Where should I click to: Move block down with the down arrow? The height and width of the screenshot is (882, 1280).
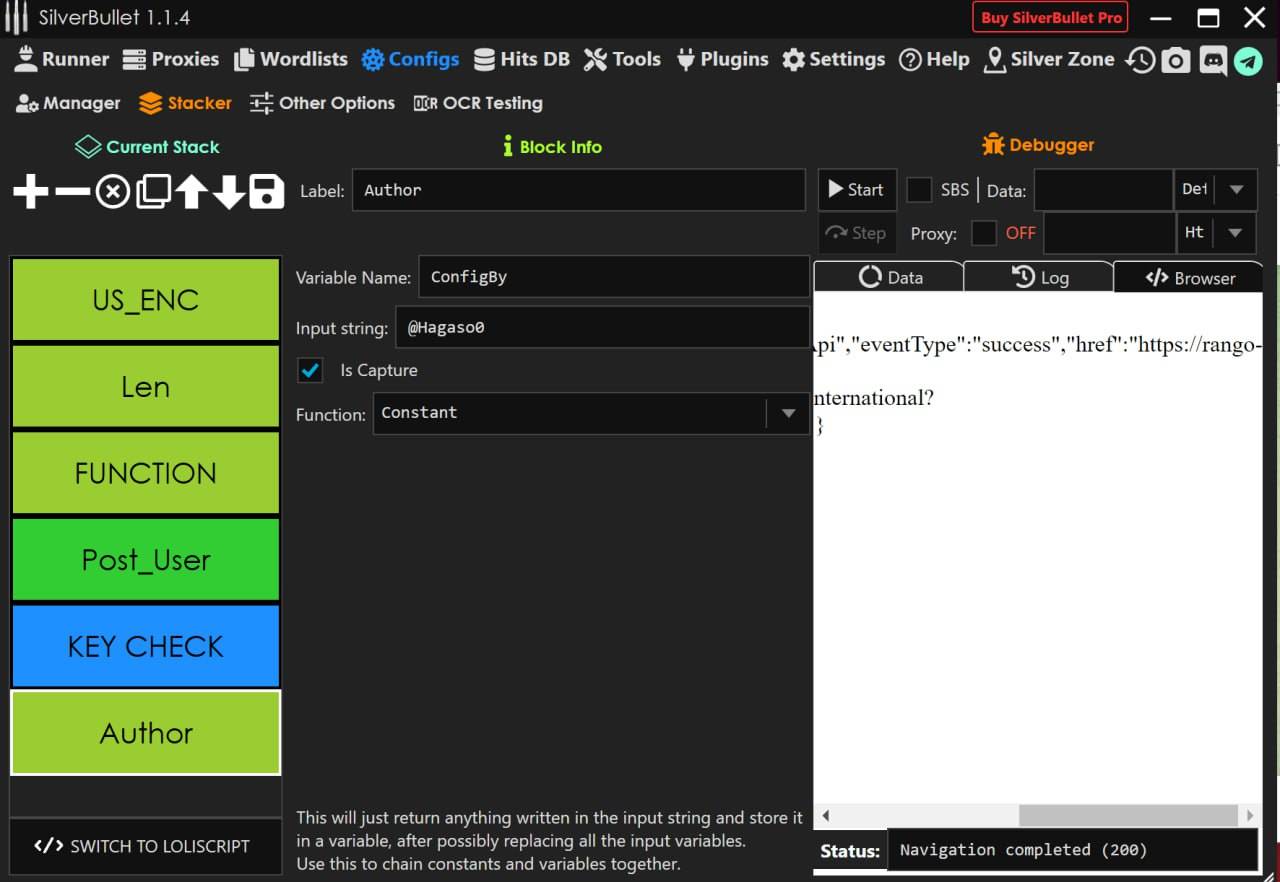tap(229, 191)
